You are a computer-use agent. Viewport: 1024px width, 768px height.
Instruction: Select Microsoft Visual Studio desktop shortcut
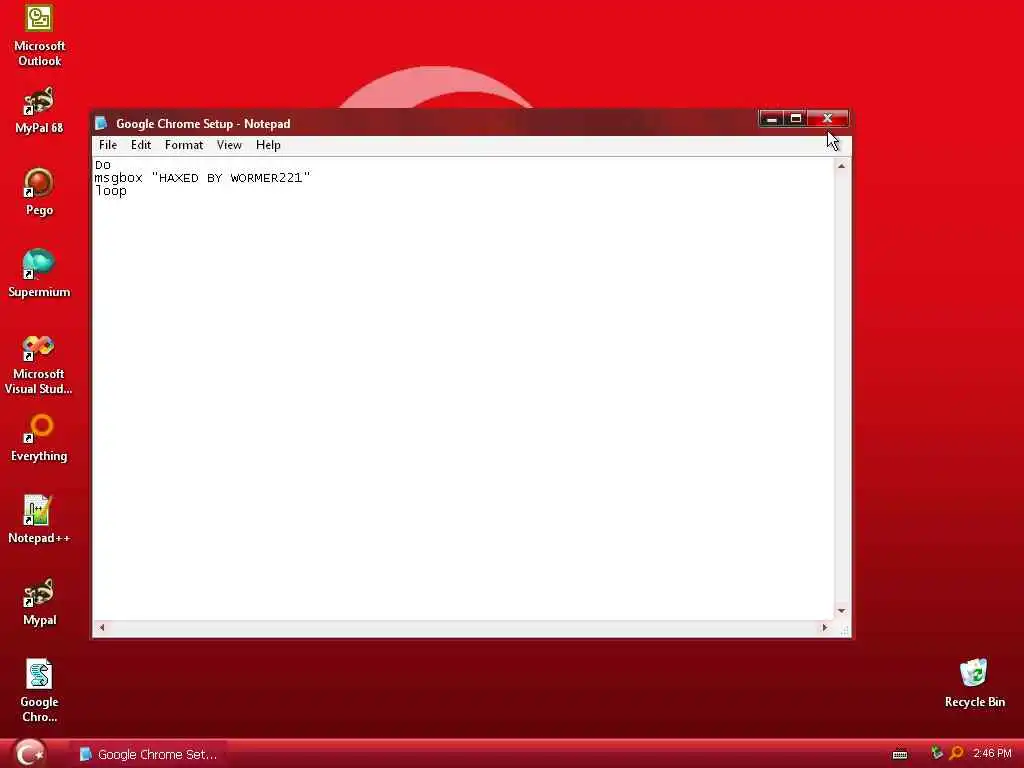pos(39,364)
